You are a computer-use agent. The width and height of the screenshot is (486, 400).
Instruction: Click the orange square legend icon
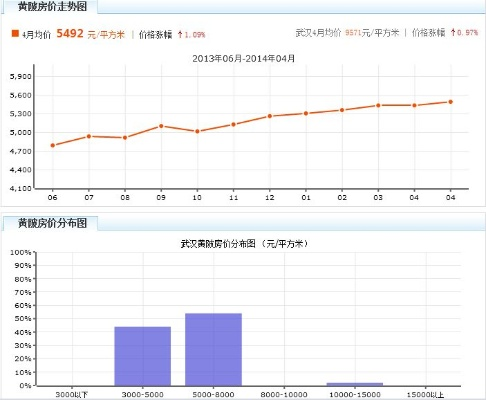(15, 33)
